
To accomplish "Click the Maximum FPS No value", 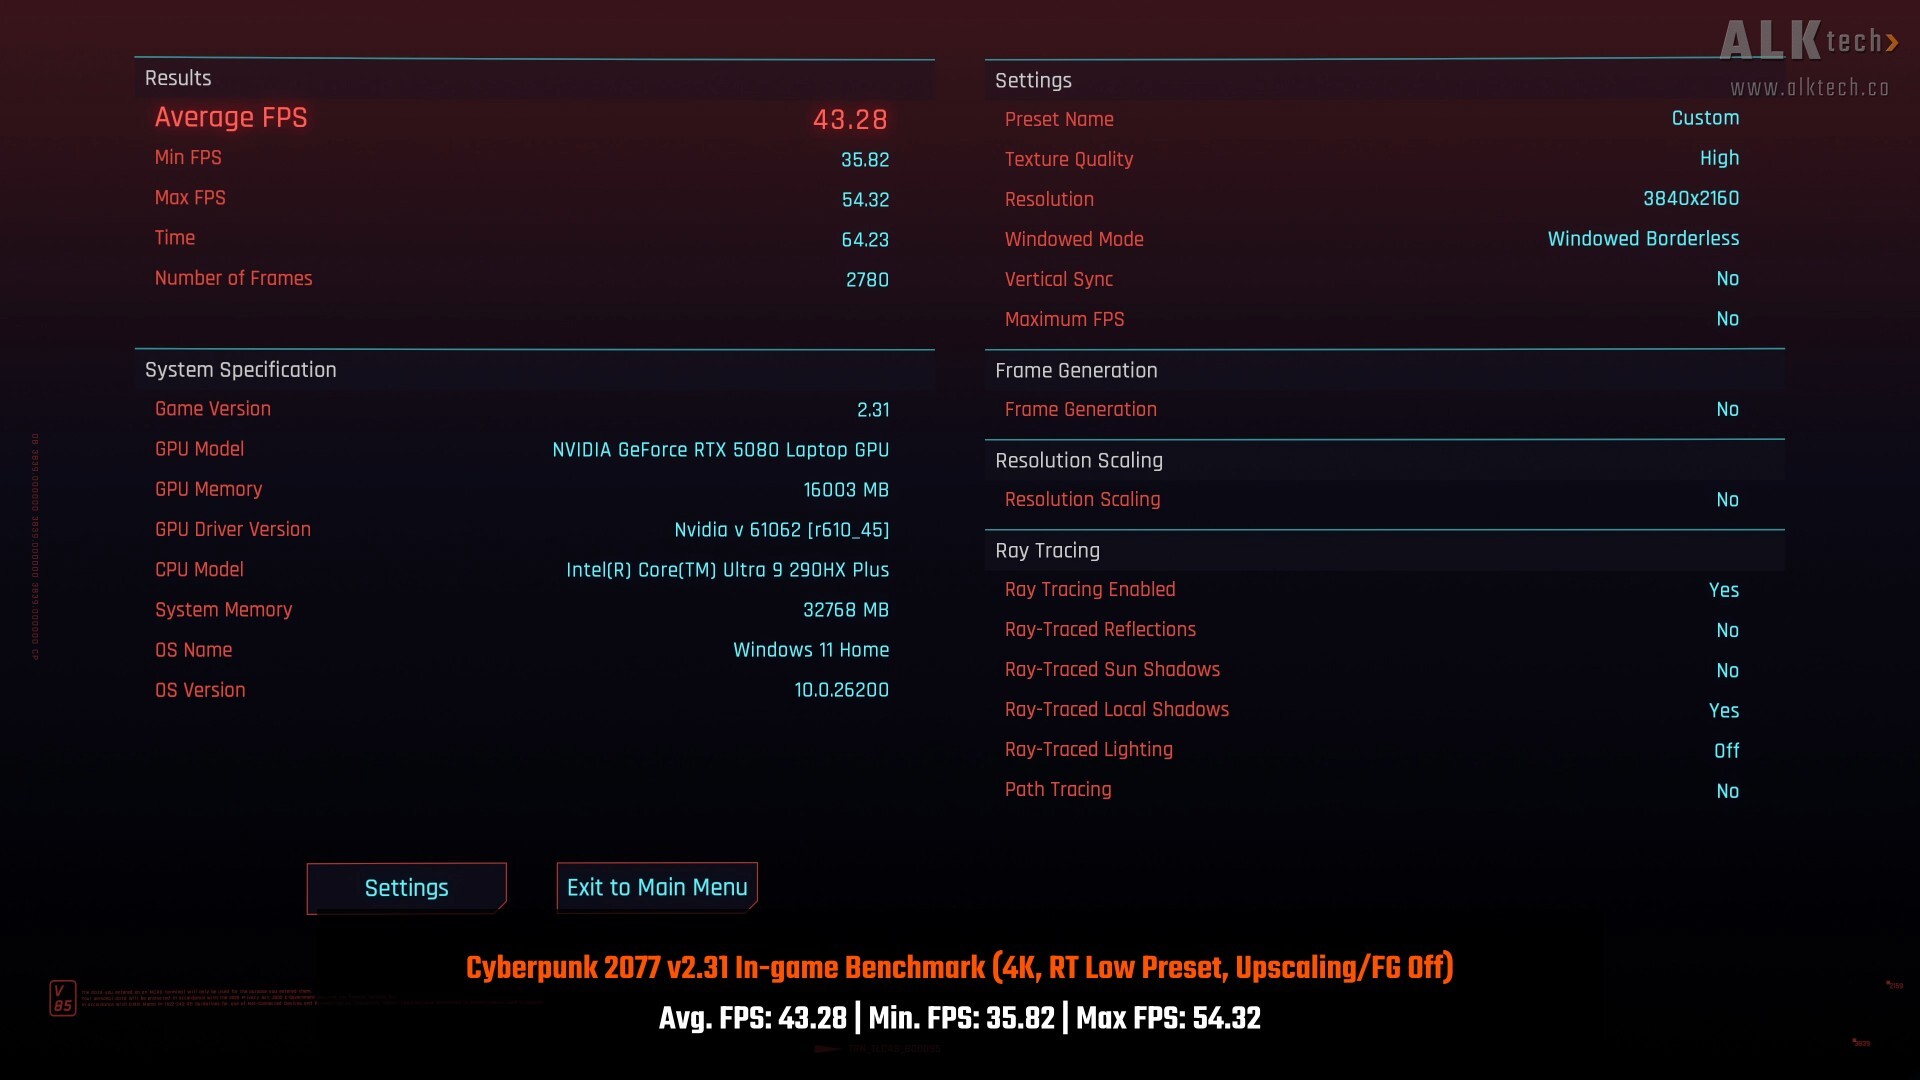I will coord(1727,319).
